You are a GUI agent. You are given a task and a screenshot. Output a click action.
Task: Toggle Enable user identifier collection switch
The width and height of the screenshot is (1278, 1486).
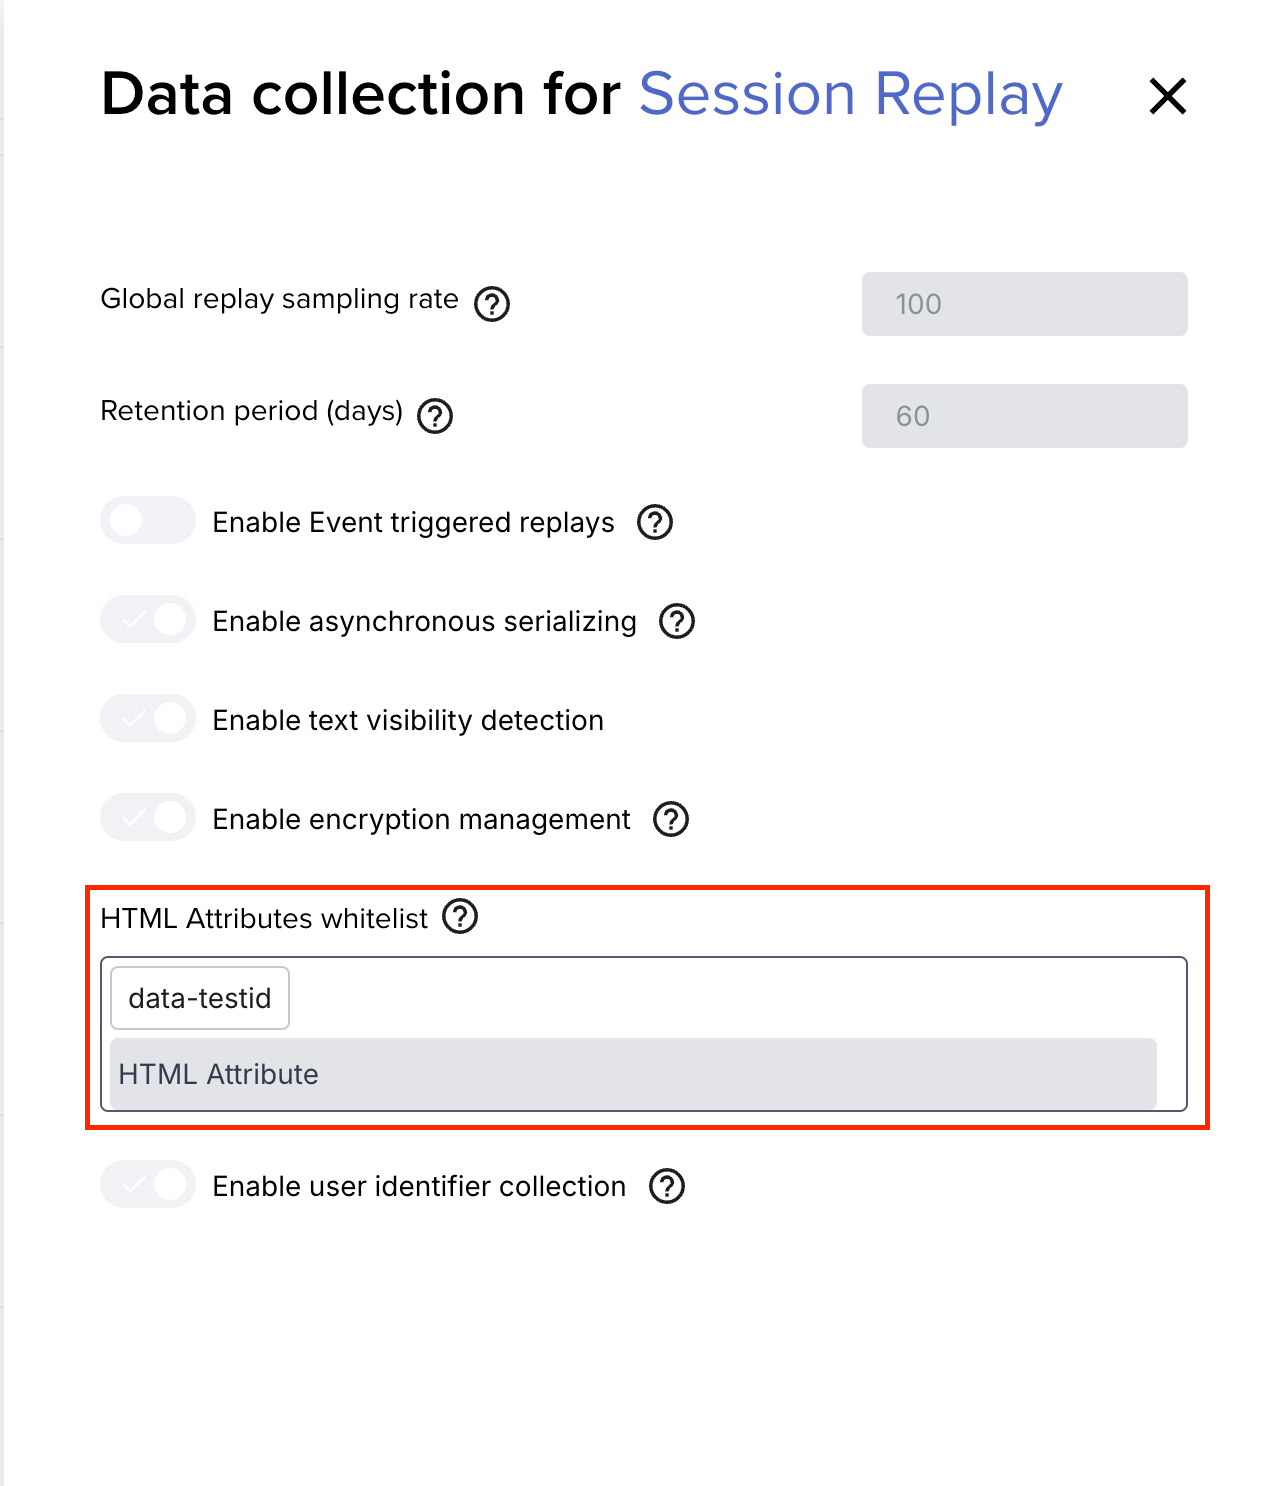(x=148, y=1184)
